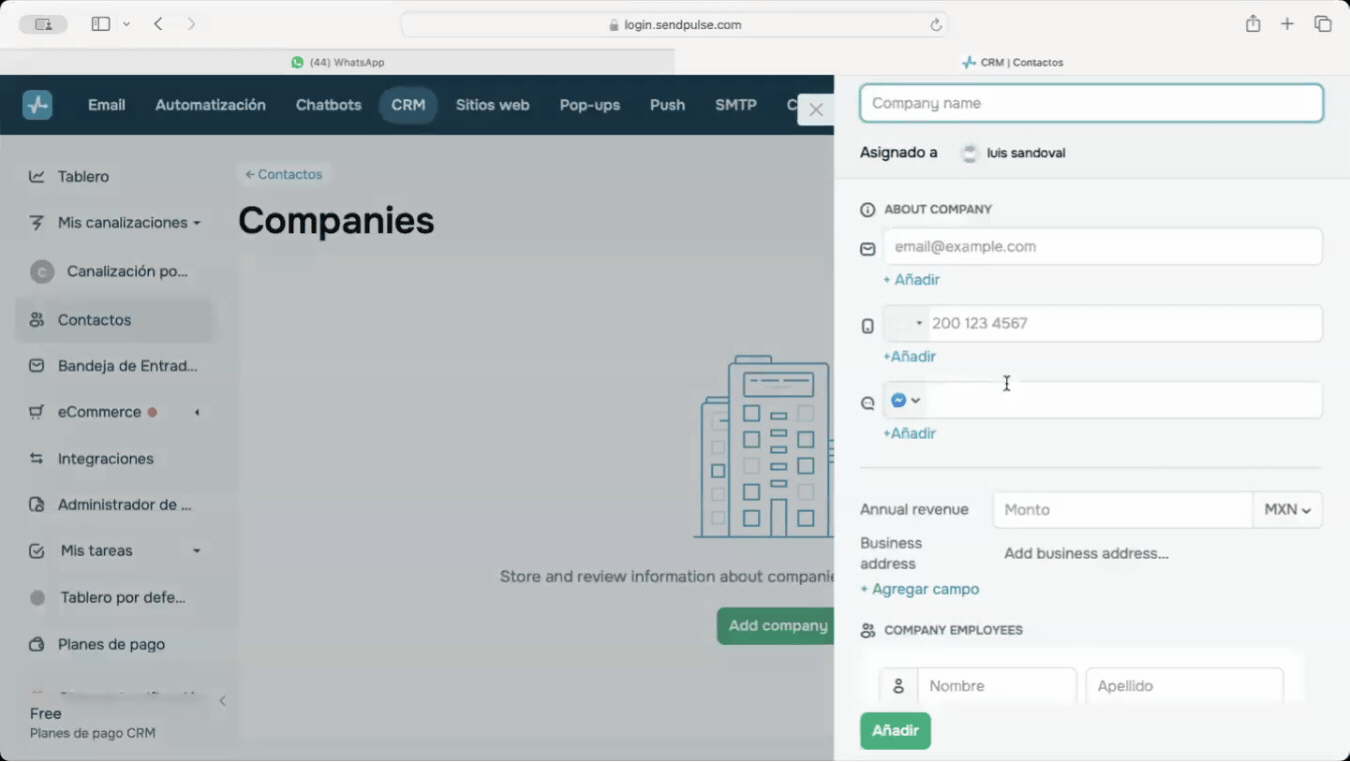Click the Agregar campo link
Viewport: 1350px width, 762px height.
(x=920, y=590)
